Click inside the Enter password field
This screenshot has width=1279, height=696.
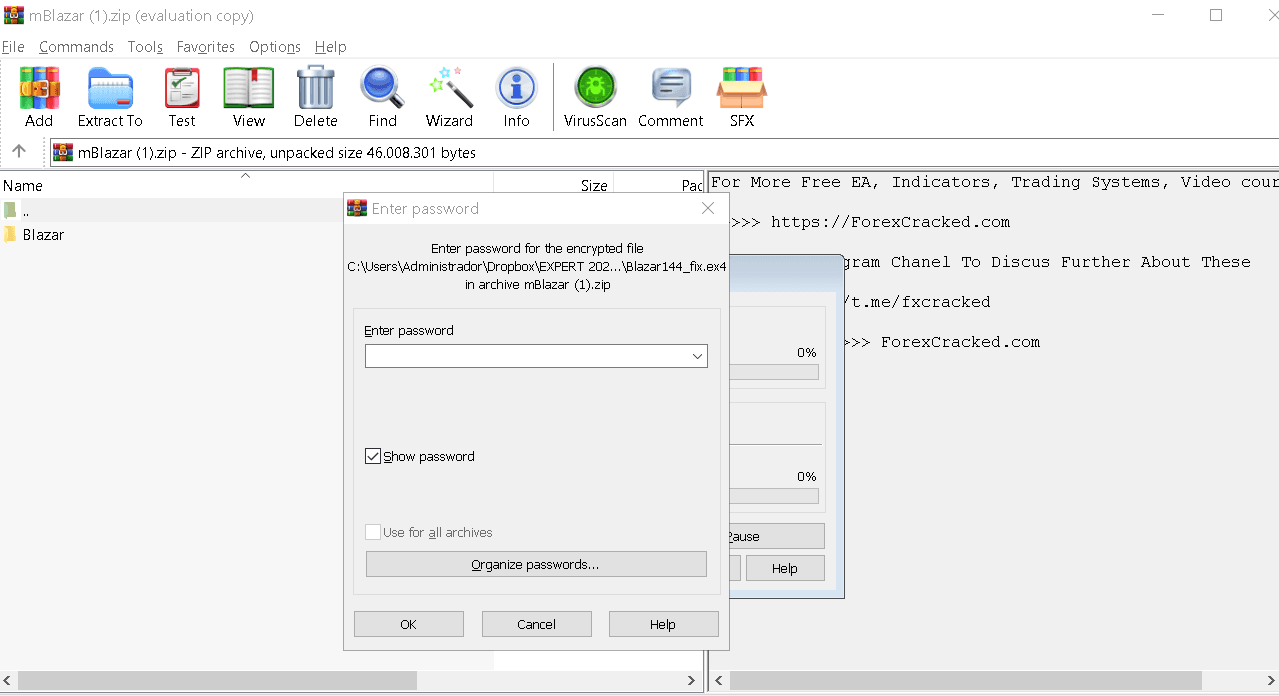[x=525, y=356]
